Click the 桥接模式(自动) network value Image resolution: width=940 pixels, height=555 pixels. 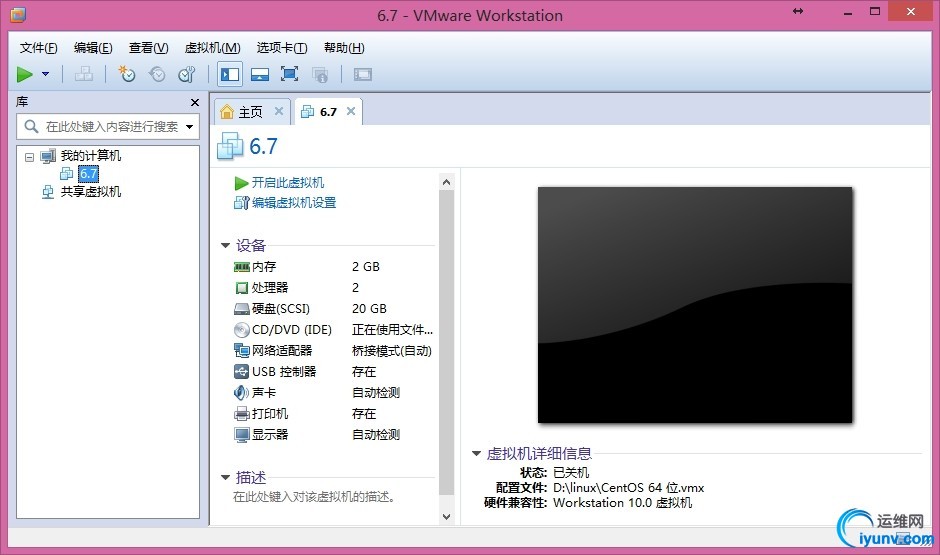tap(391, 351)
